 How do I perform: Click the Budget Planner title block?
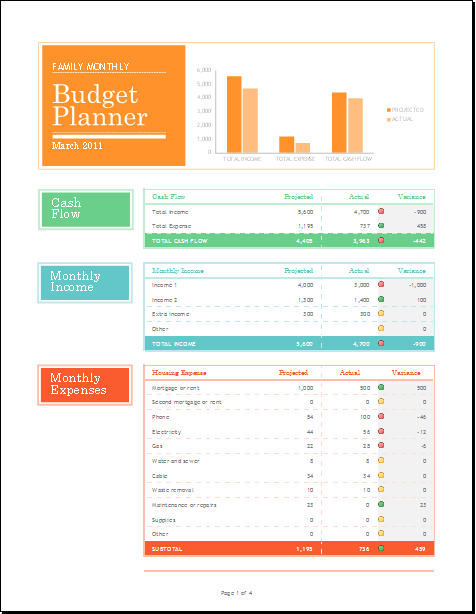pos(114,105)
